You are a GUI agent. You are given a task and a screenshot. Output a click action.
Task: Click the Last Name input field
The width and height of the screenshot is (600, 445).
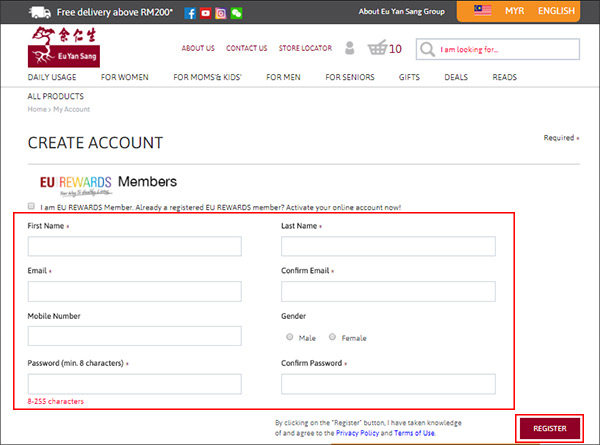click(x=388, y=246)
